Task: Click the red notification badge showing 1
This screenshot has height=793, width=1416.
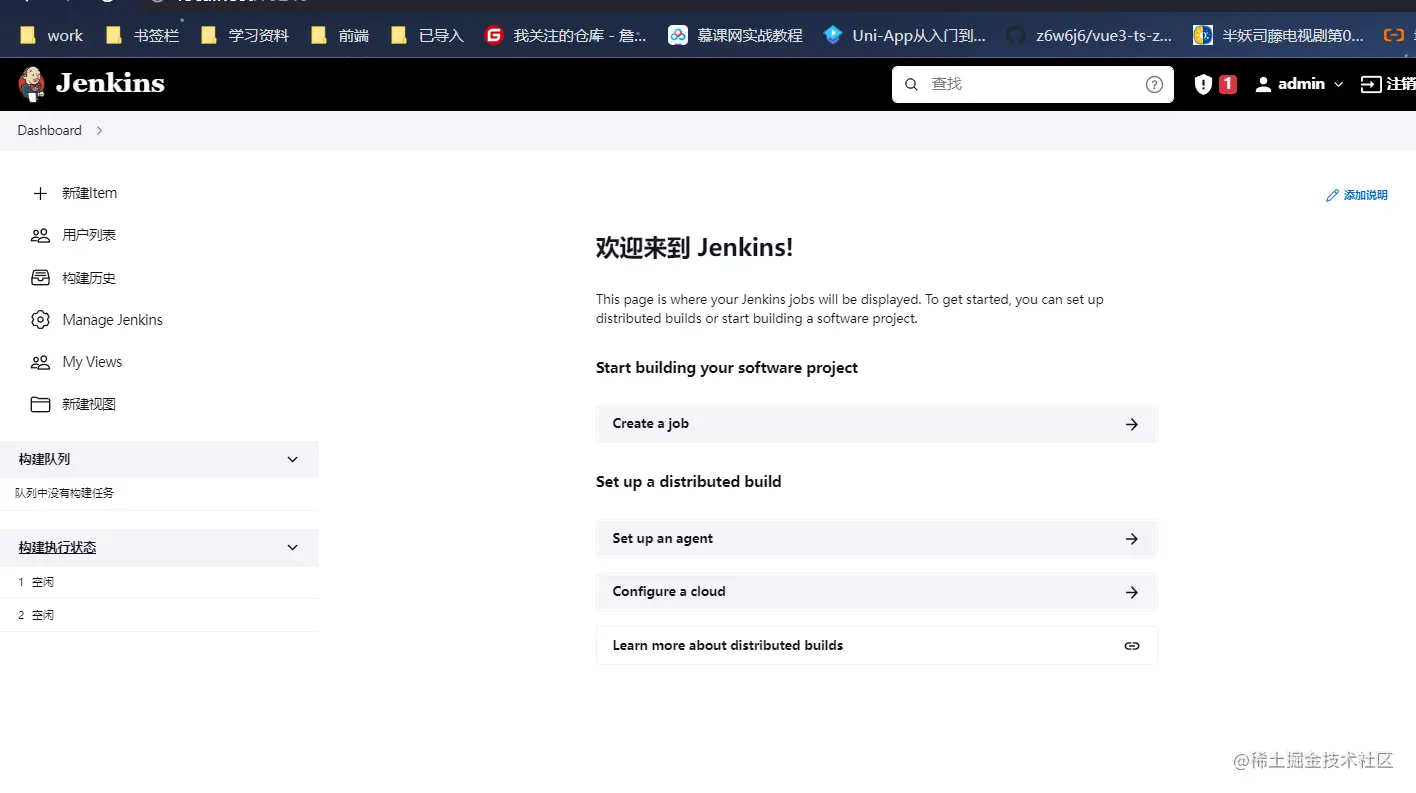Action: coord(1228,84)
